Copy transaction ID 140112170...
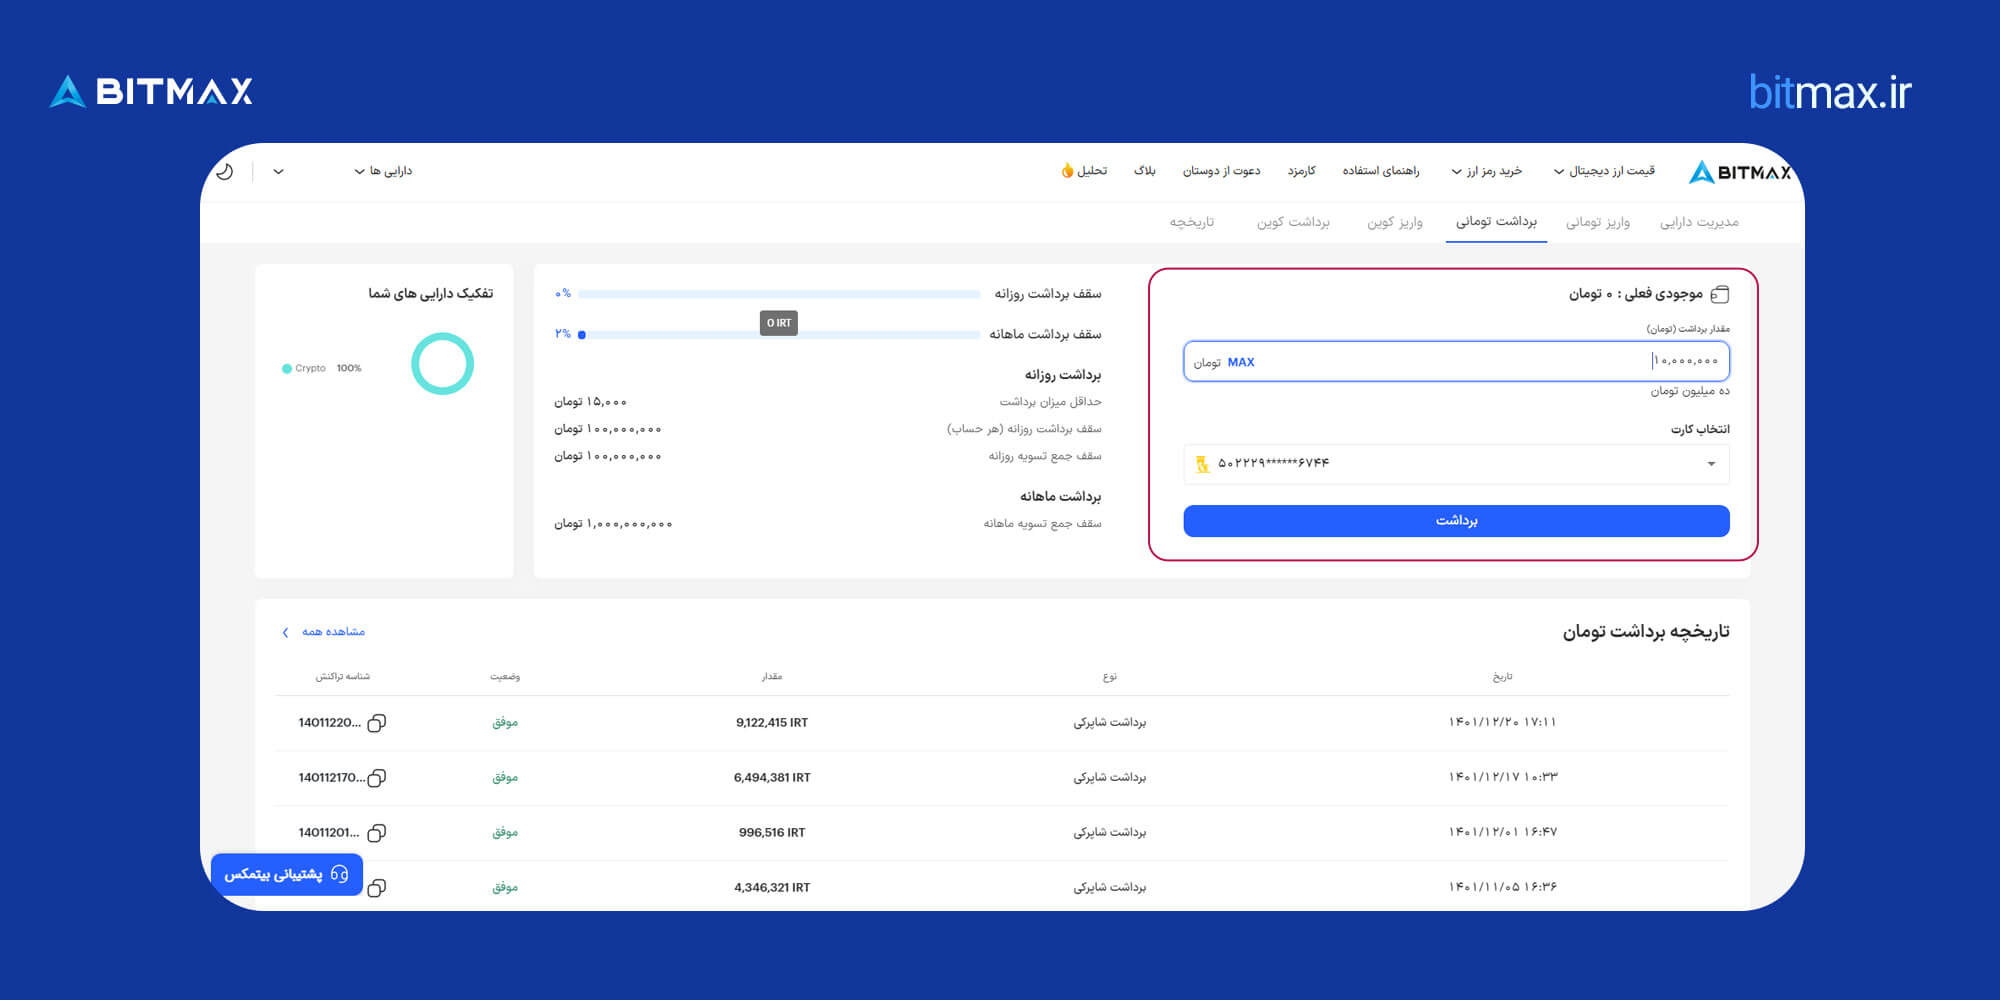 (x=377, y=778)
